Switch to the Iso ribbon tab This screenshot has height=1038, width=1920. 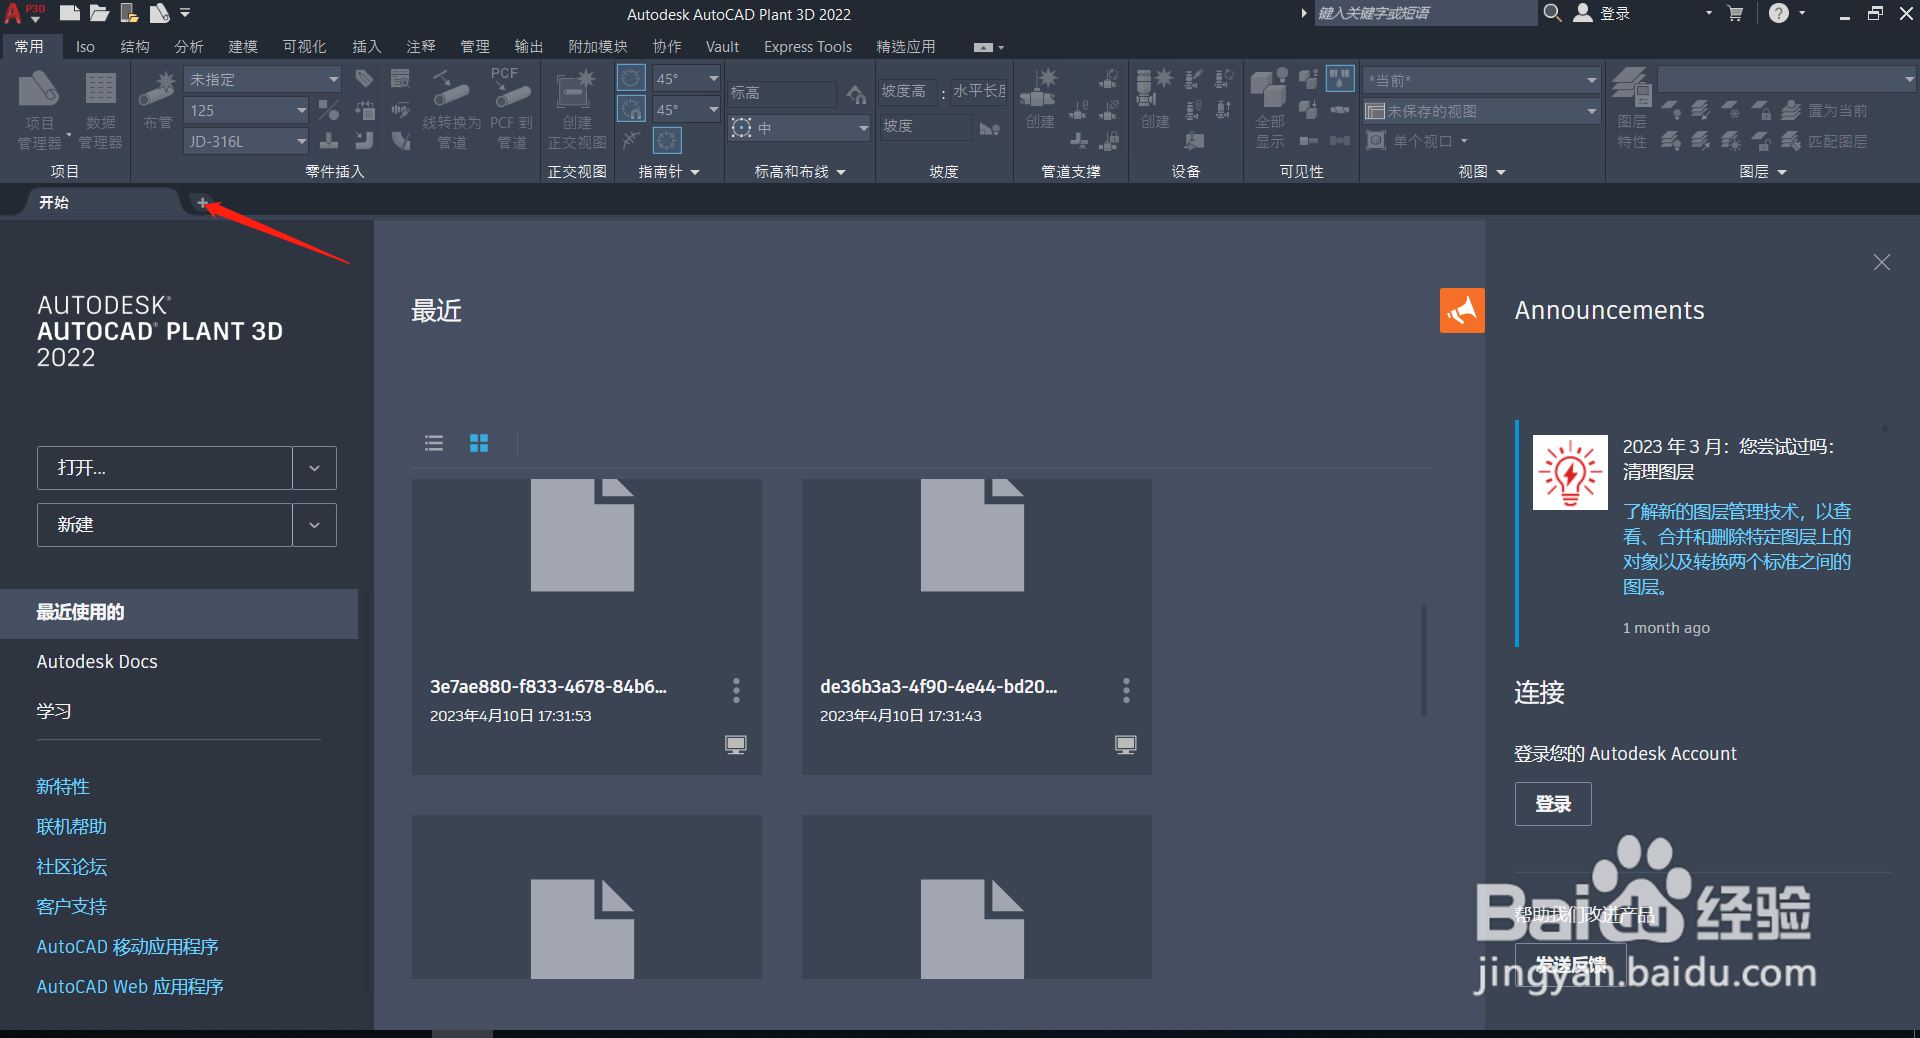[x=85, y=46]
